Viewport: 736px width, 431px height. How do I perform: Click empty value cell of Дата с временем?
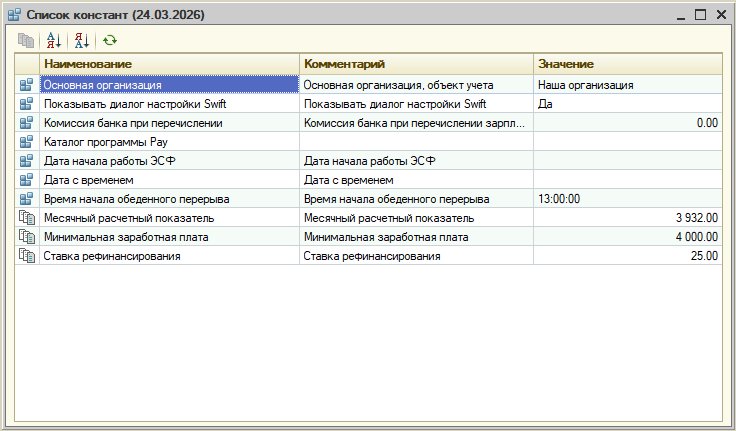point(628,180)
